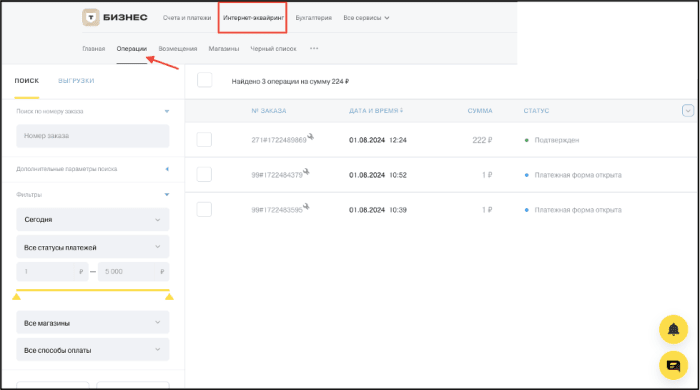Click status of the 10:52 operation
This screenshot has width=700, height=390.
[x=578, y=175]
